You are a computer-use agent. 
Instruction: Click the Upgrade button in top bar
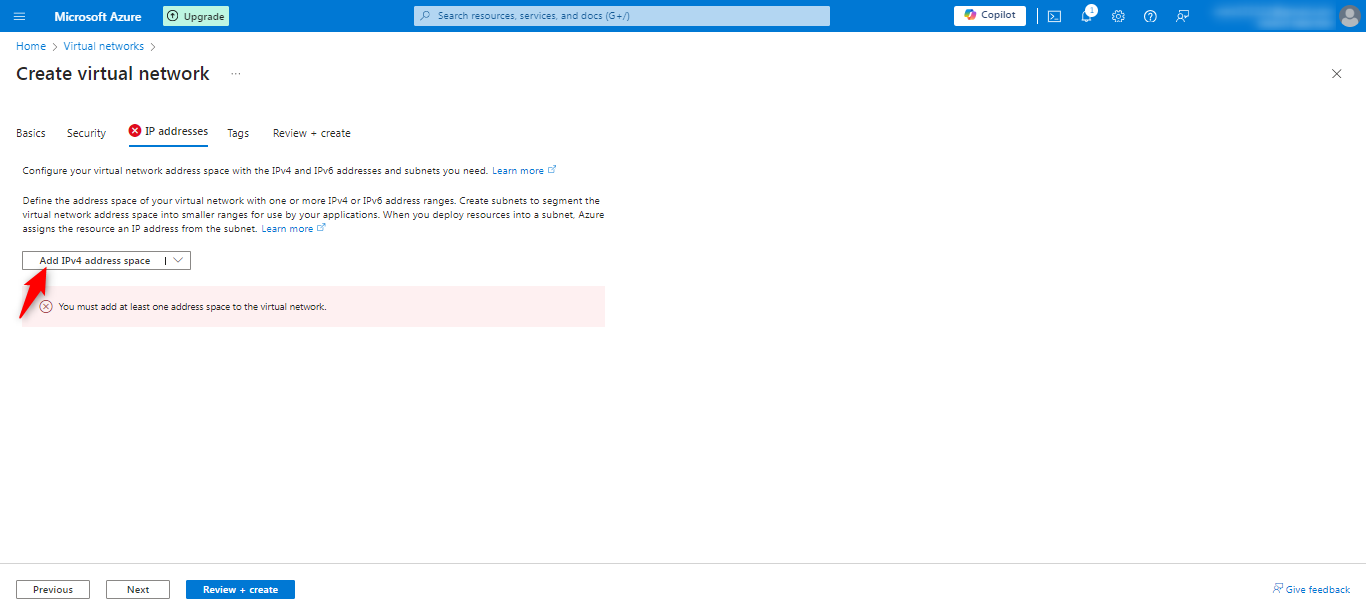(196, 16)
